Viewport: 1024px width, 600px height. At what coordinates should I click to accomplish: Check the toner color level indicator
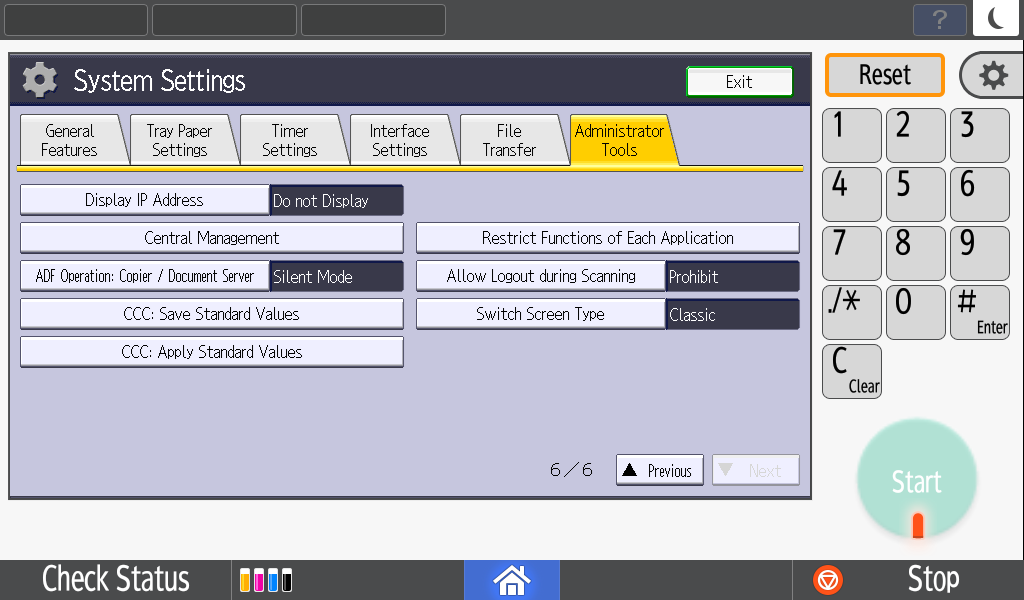tap(267, 580)
